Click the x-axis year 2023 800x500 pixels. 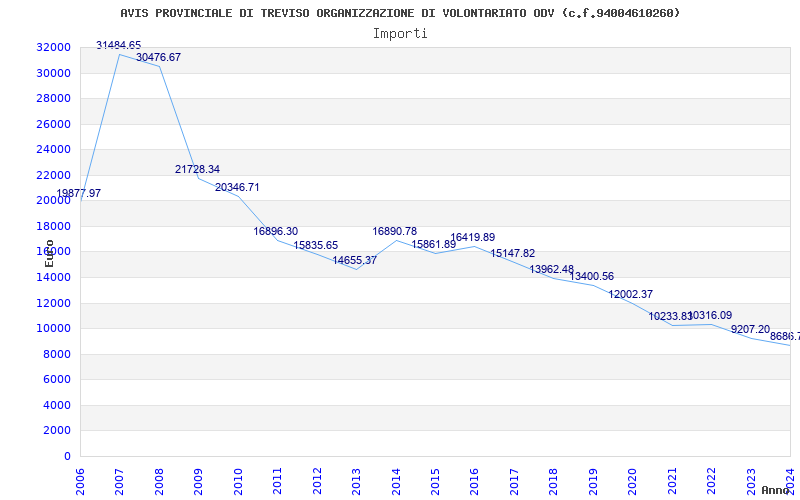(x=751, y=481)
